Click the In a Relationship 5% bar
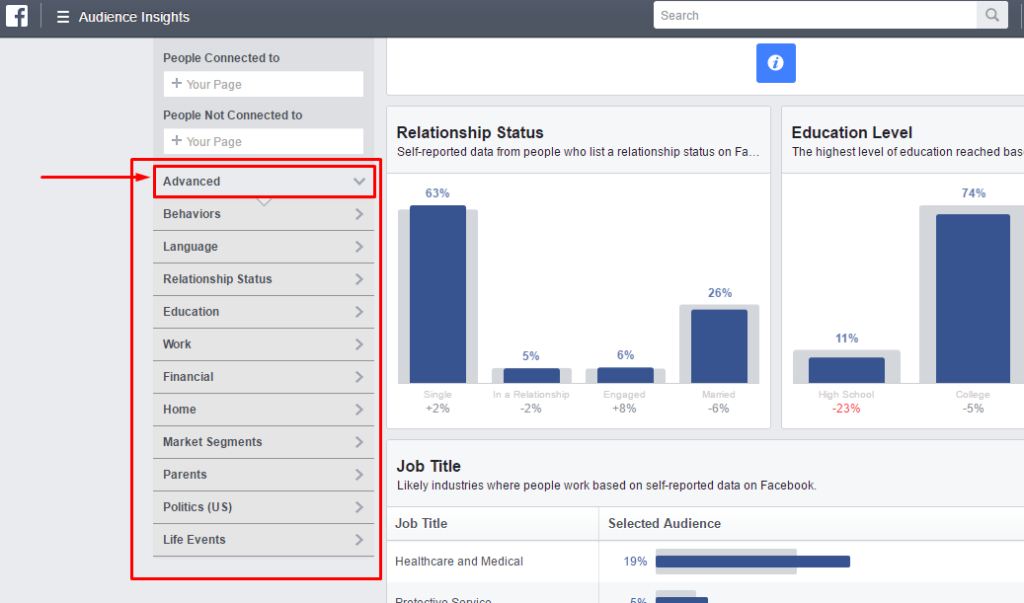The height and width of the screenshot is (603, 1024). tap(532, 376)
